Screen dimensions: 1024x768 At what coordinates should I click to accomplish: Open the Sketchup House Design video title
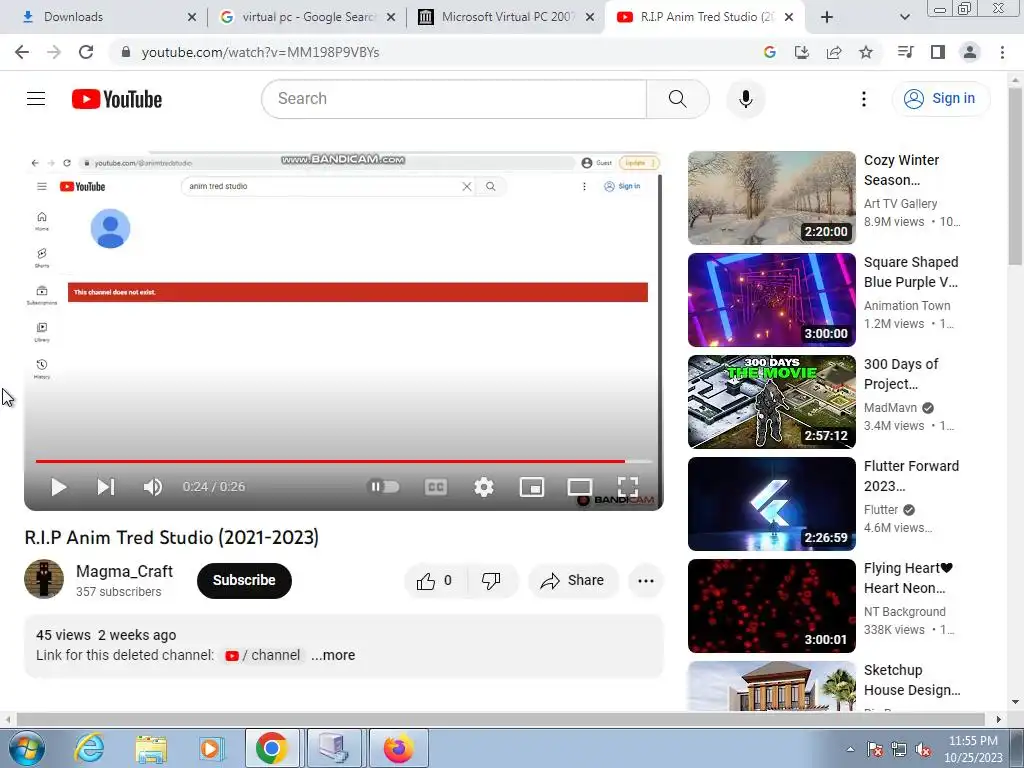pyautogui.click(x=912, y=680)
